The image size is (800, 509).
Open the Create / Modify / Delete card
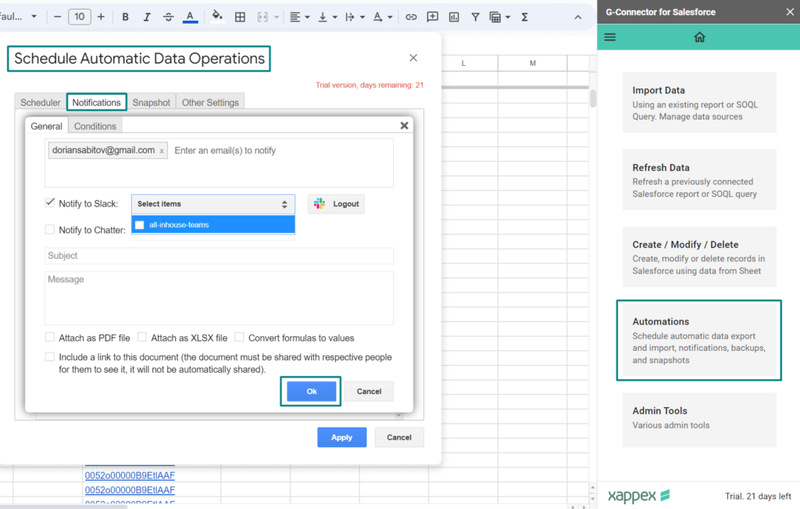pyautogui.click(x=699, y=257)
